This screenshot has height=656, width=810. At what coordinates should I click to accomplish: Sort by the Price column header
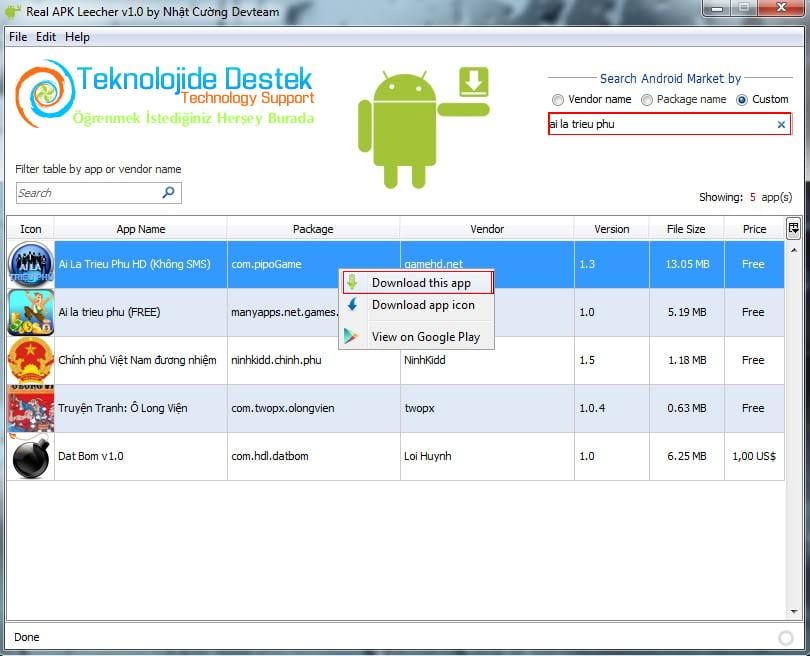(x=754, y=229)
